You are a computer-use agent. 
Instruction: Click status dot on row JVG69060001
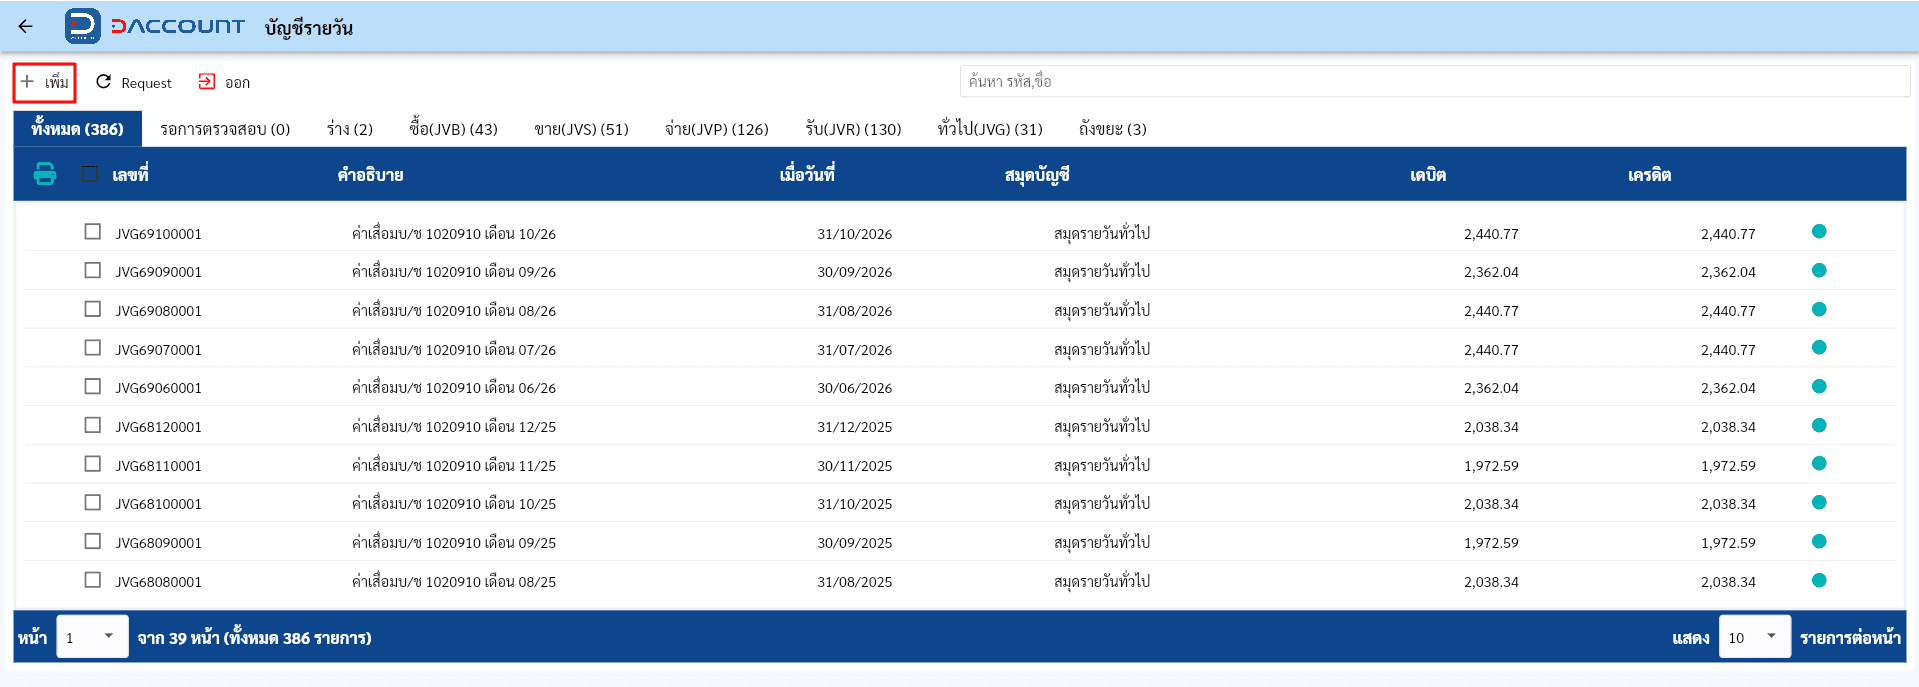(1819, 386)
